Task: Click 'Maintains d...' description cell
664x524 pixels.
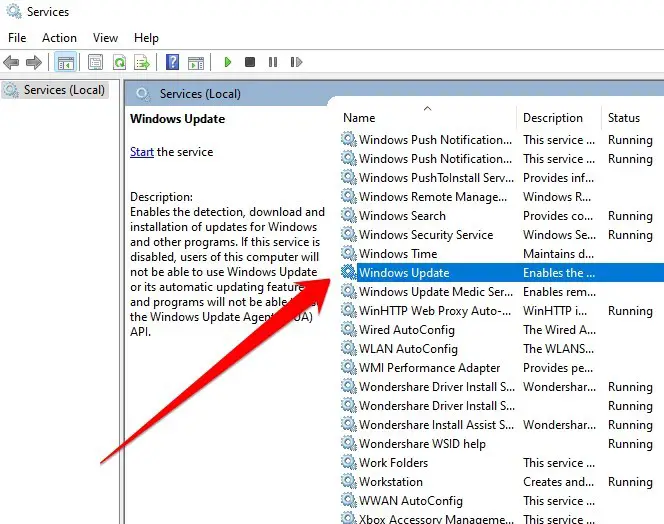Action: coord(558,254)
